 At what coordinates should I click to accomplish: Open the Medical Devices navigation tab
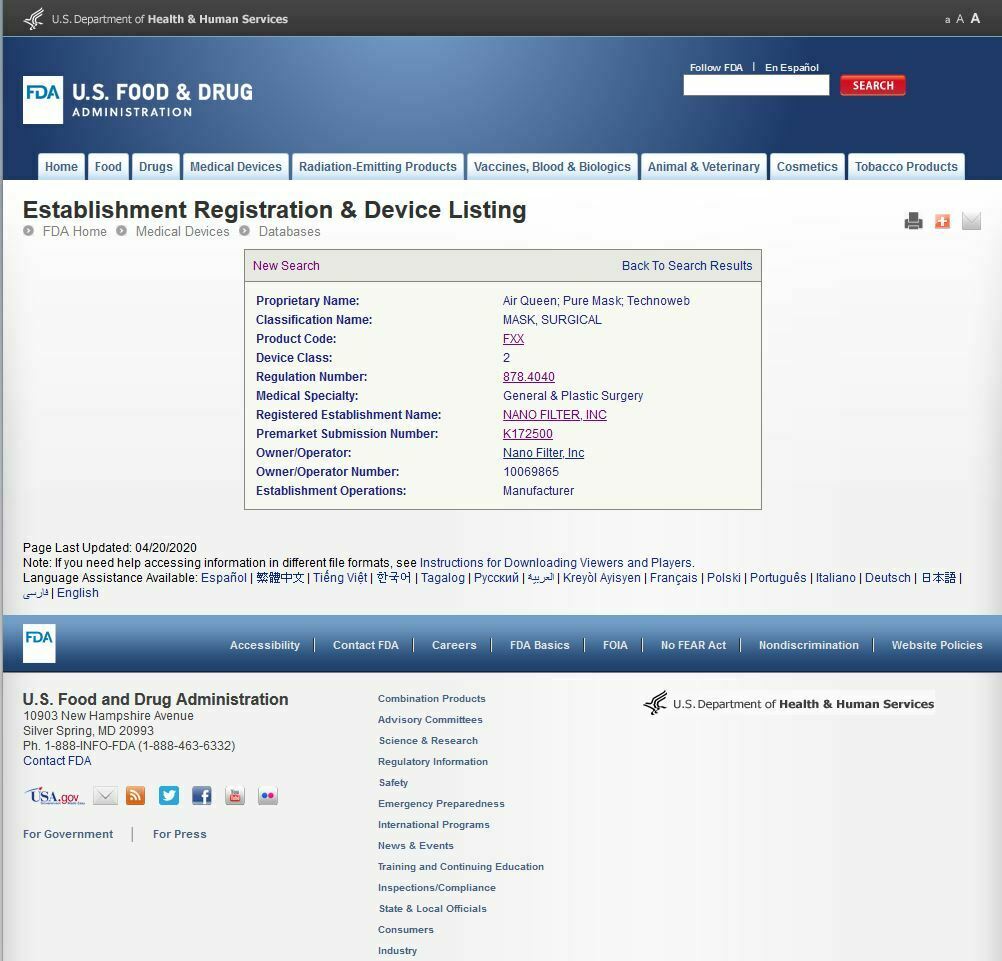pyautogui.click(x=236, y=167)
